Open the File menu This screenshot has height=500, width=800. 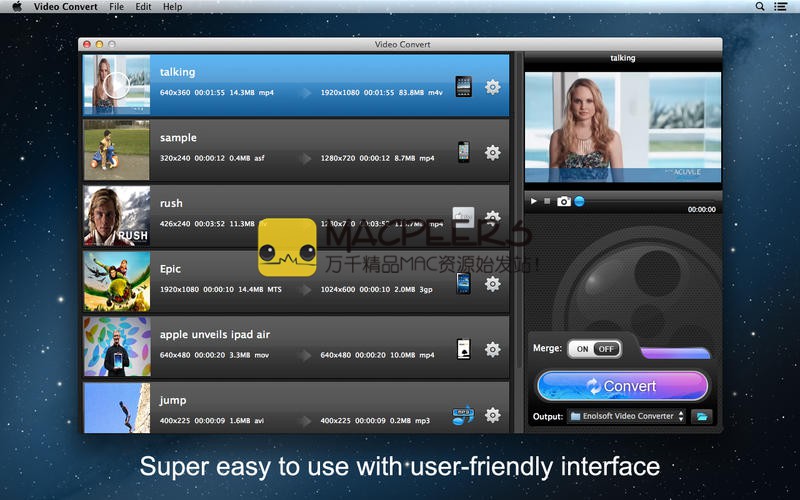pyautogui.click(x=116, y=7)
